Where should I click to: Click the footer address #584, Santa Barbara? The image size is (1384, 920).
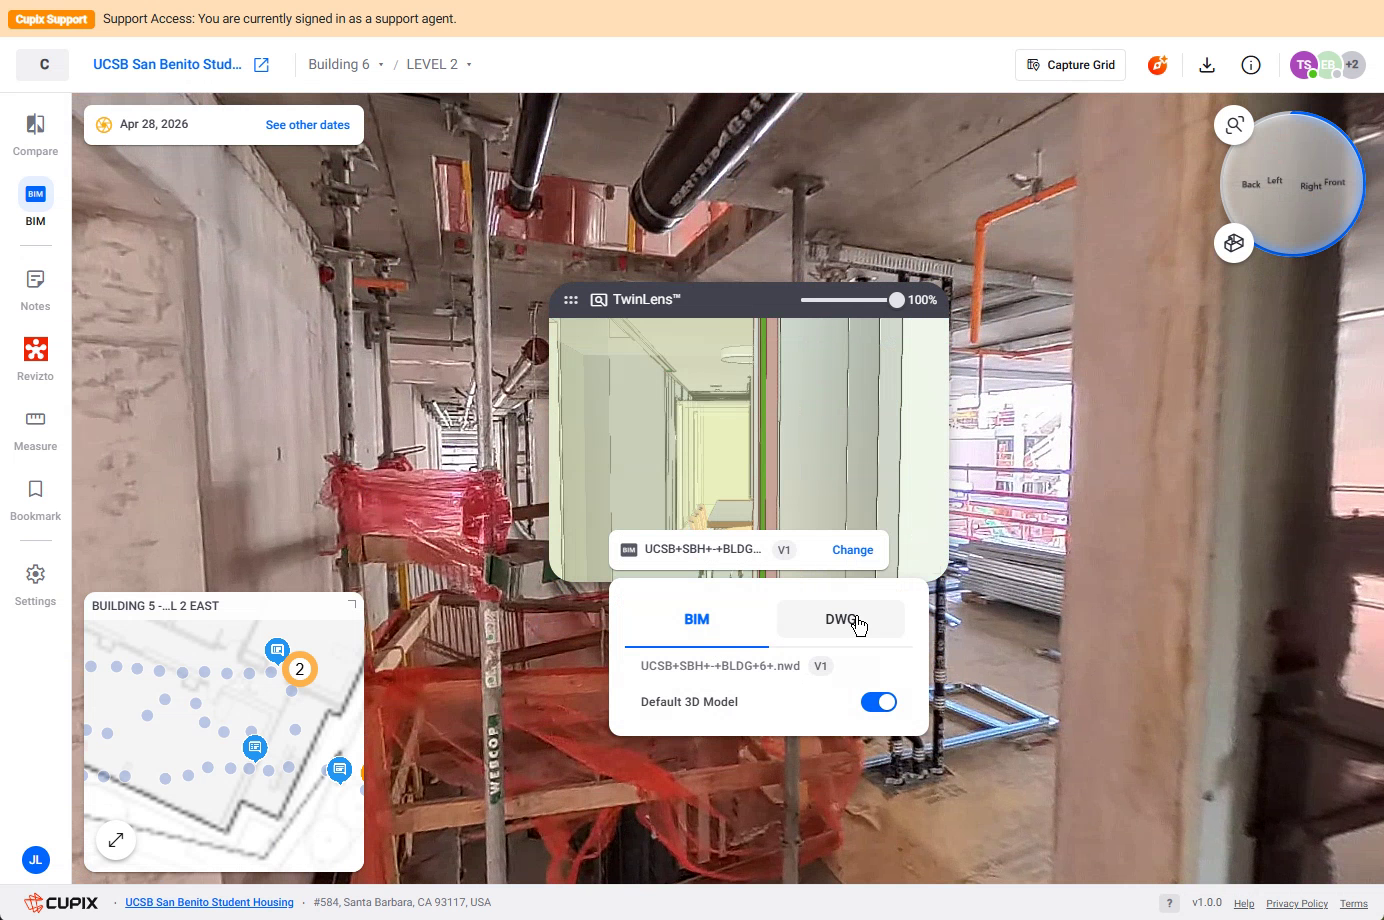(x=402, y=903)
